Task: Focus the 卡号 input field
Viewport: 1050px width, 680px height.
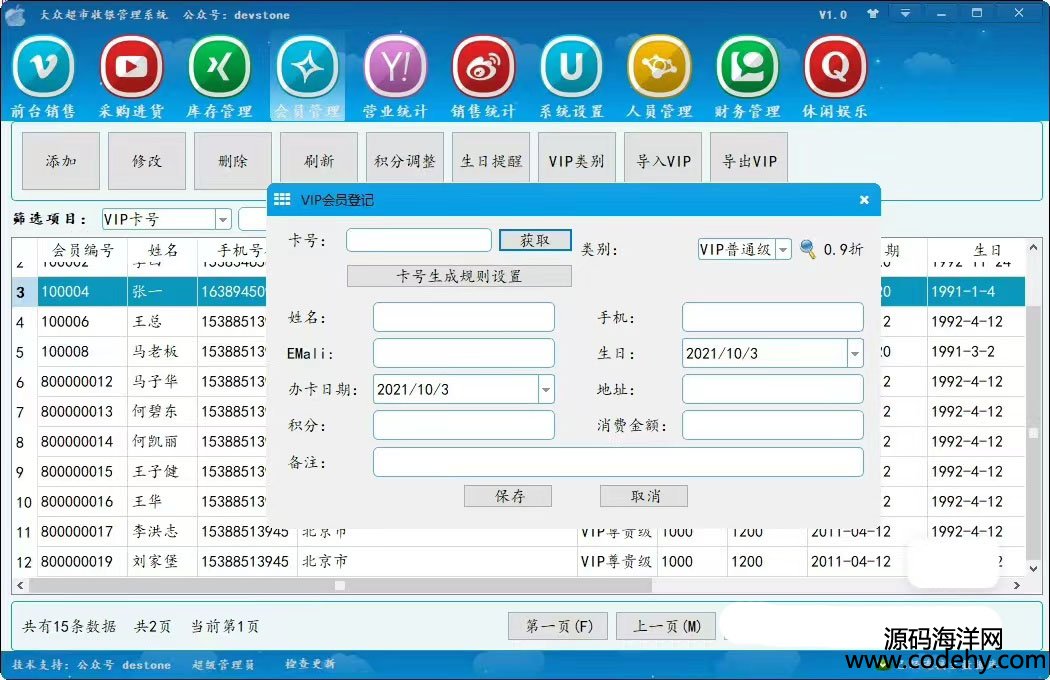Action: tap(419, 240)
